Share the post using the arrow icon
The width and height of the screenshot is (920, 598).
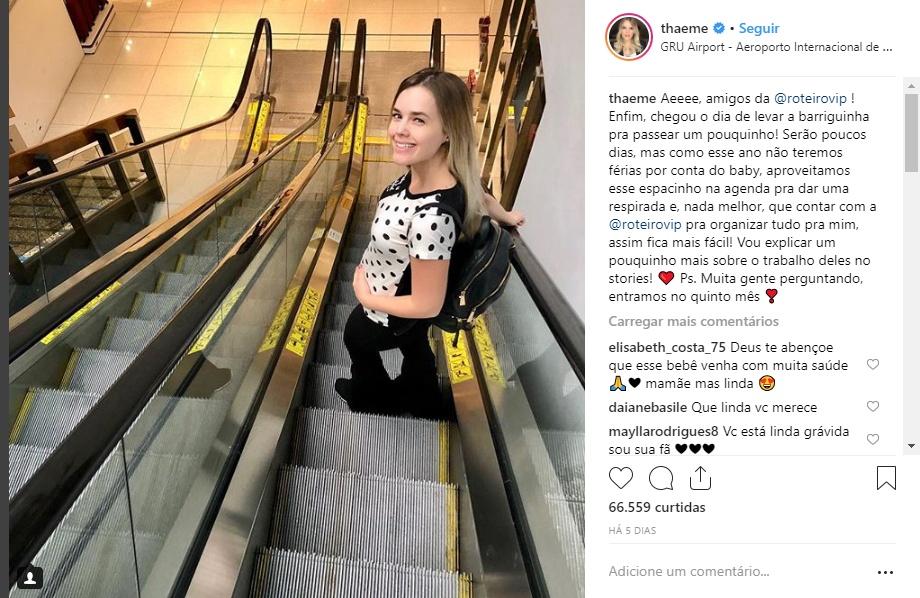click(700, 478)
